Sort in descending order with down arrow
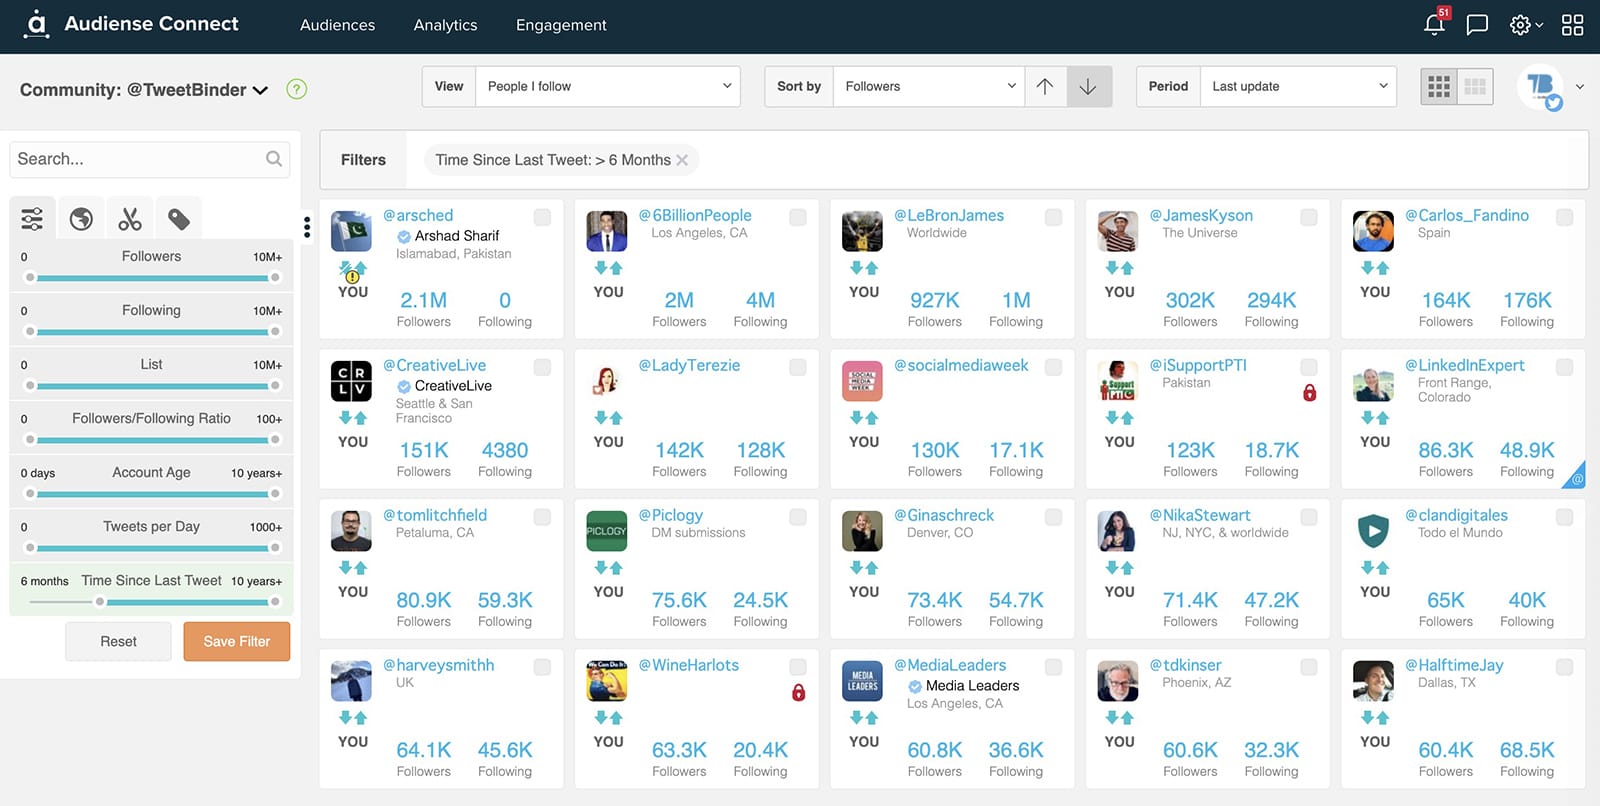Viewport: 1600px width, 806px height. click(x=1089, y=86)
